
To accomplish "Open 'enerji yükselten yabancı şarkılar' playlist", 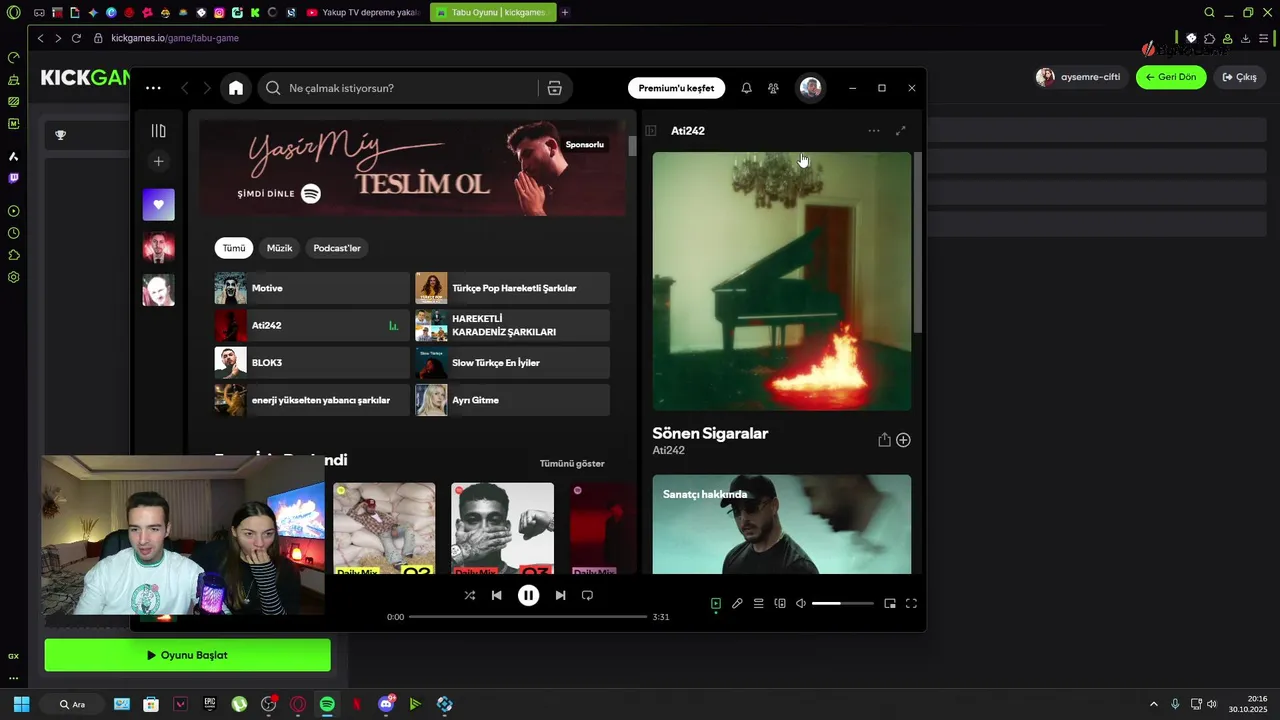I will tap(312, 400).
